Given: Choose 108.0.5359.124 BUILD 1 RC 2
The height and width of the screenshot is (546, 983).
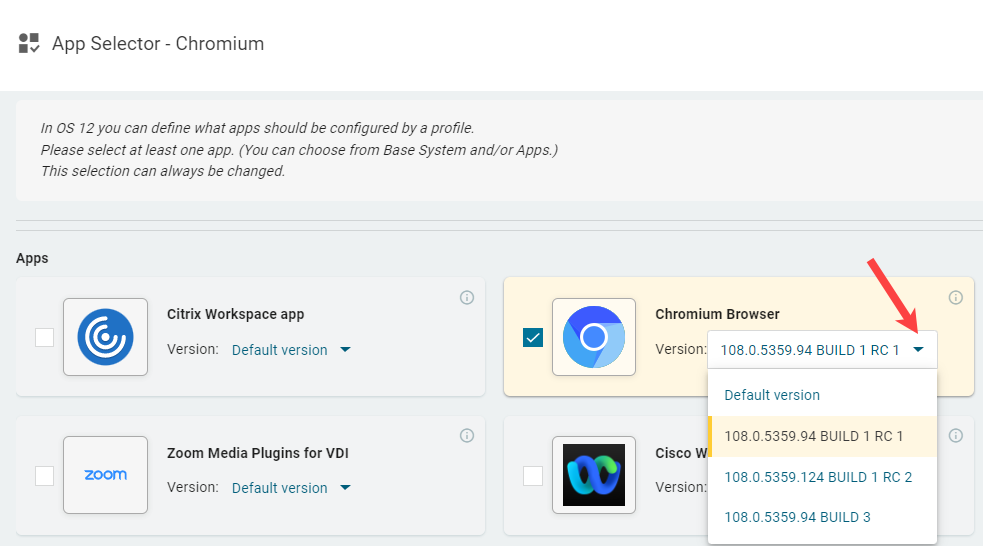Looking at the screenshot, I should tap(818, 477).
